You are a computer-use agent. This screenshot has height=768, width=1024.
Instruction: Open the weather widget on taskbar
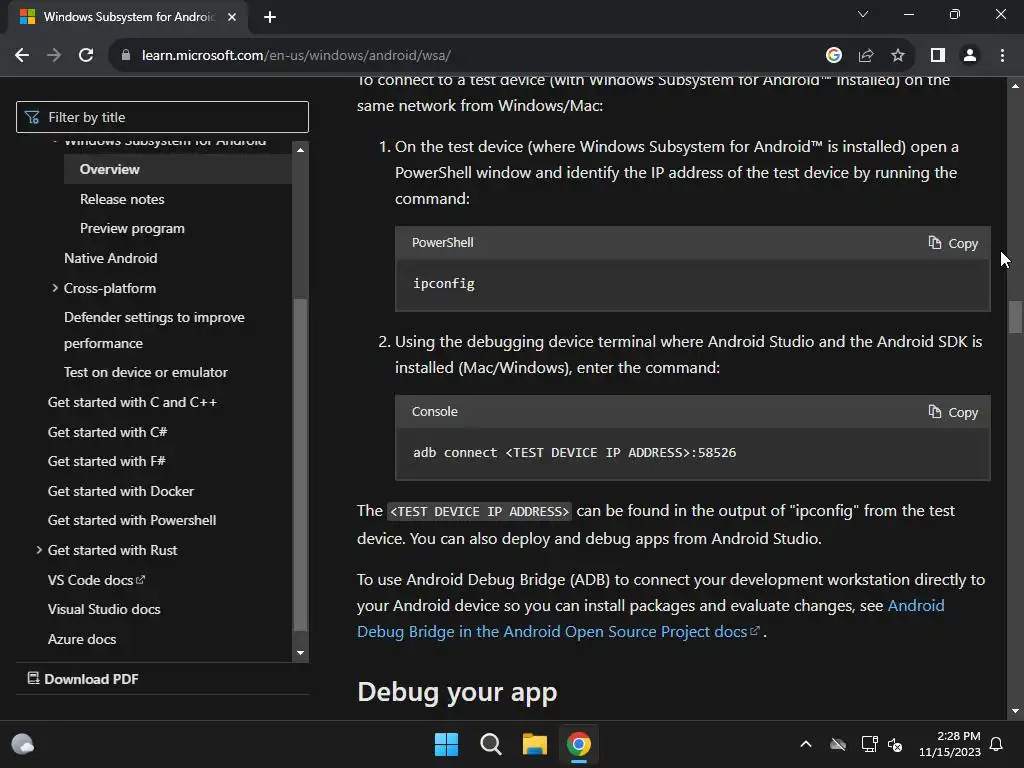coord(23,744)
